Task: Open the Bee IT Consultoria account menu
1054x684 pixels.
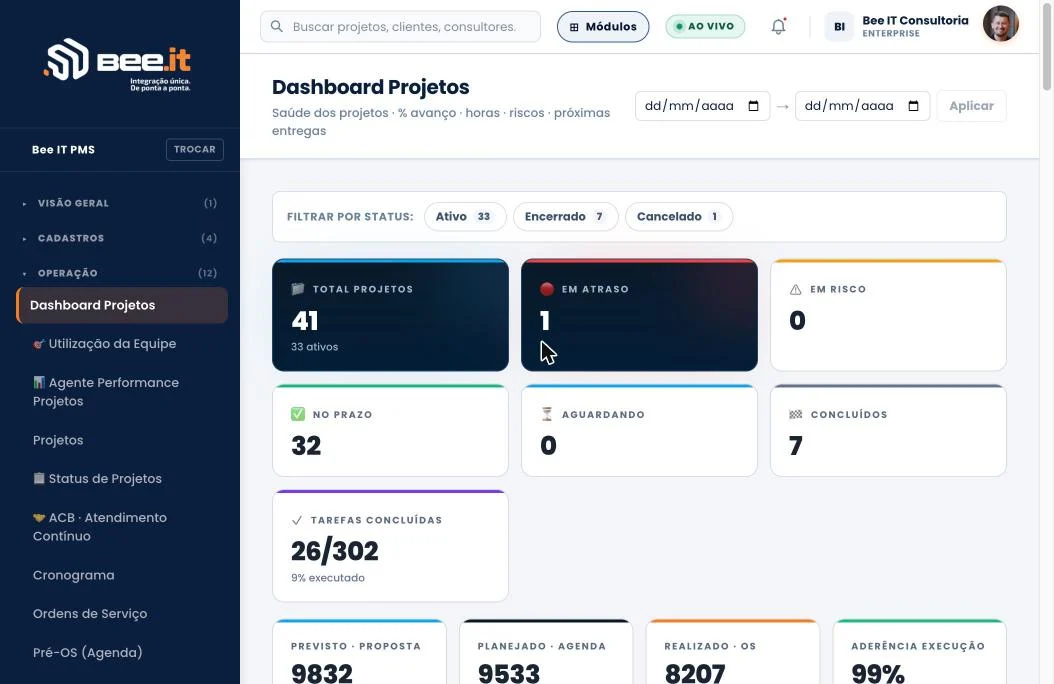Action: (915, 26)
